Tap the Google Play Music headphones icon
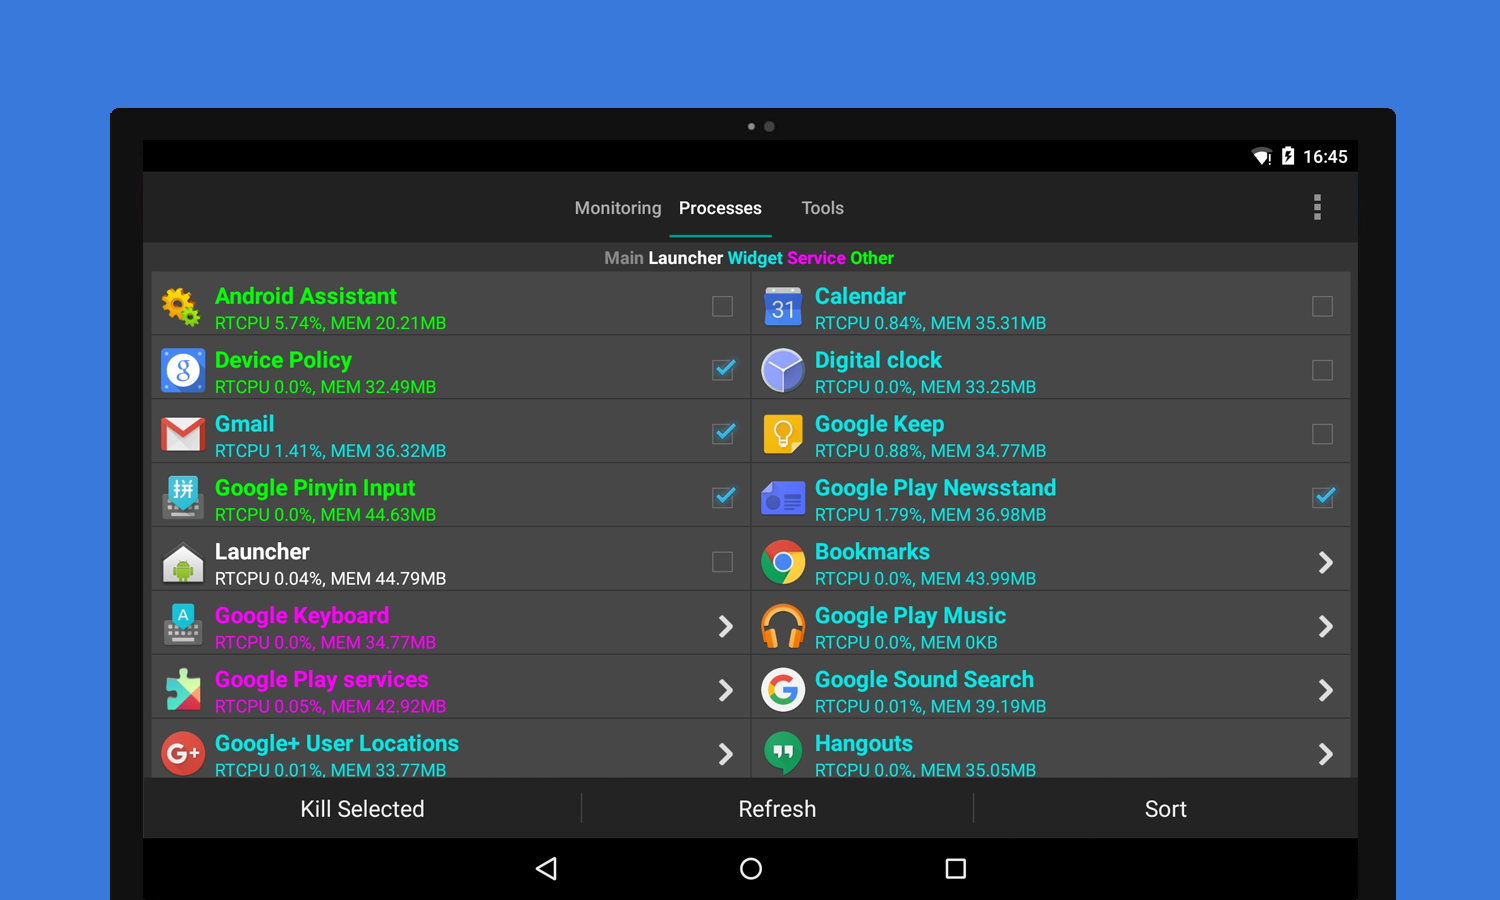Screen dimensions: 1500x900 [783, 626]
